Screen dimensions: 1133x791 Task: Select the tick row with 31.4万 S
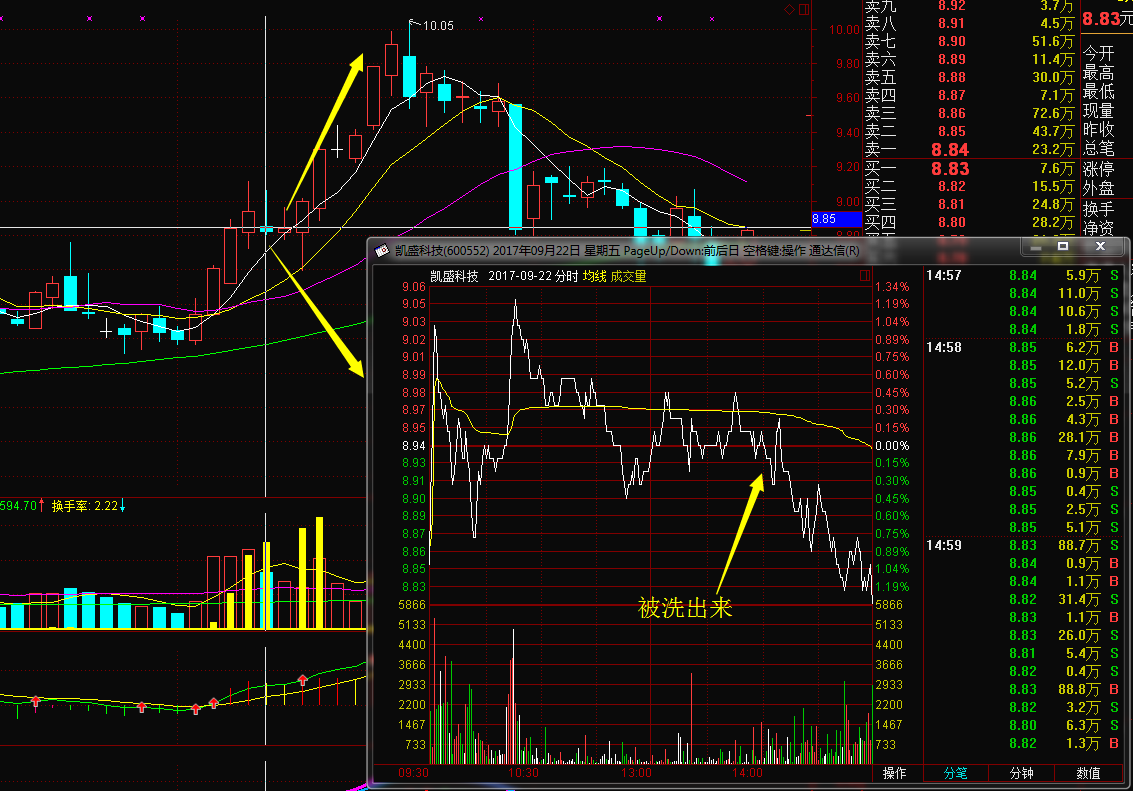tap(1025, 600)
